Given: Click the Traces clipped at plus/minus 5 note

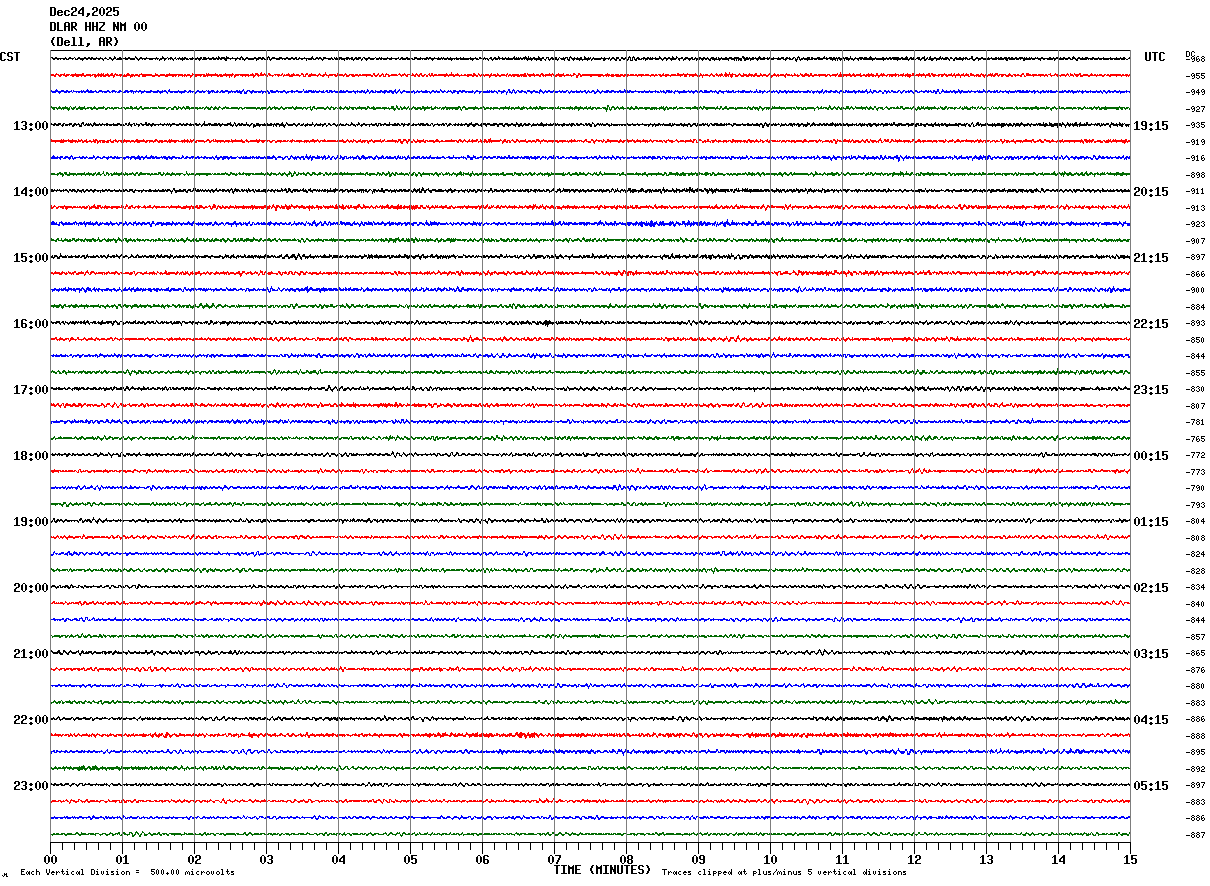Looking at the screenshot, I should (784, 873).
